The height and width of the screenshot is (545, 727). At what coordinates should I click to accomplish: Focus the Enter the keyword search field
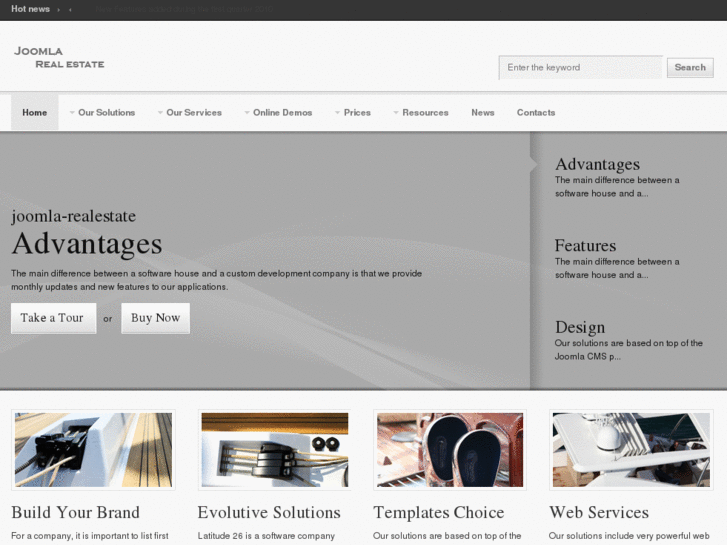[x=580, y=68]
